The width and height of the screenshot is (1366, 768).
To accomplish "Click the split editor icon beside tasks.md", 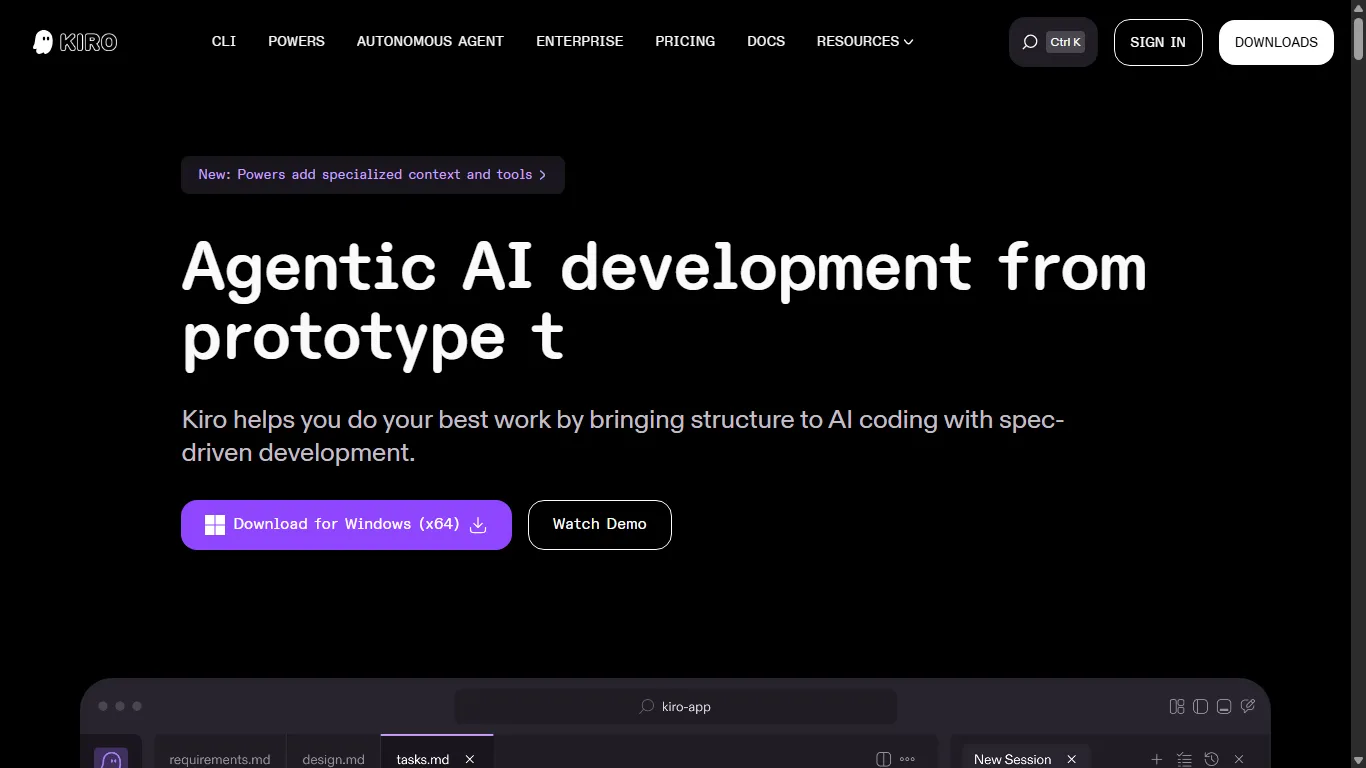I will 883,759.
